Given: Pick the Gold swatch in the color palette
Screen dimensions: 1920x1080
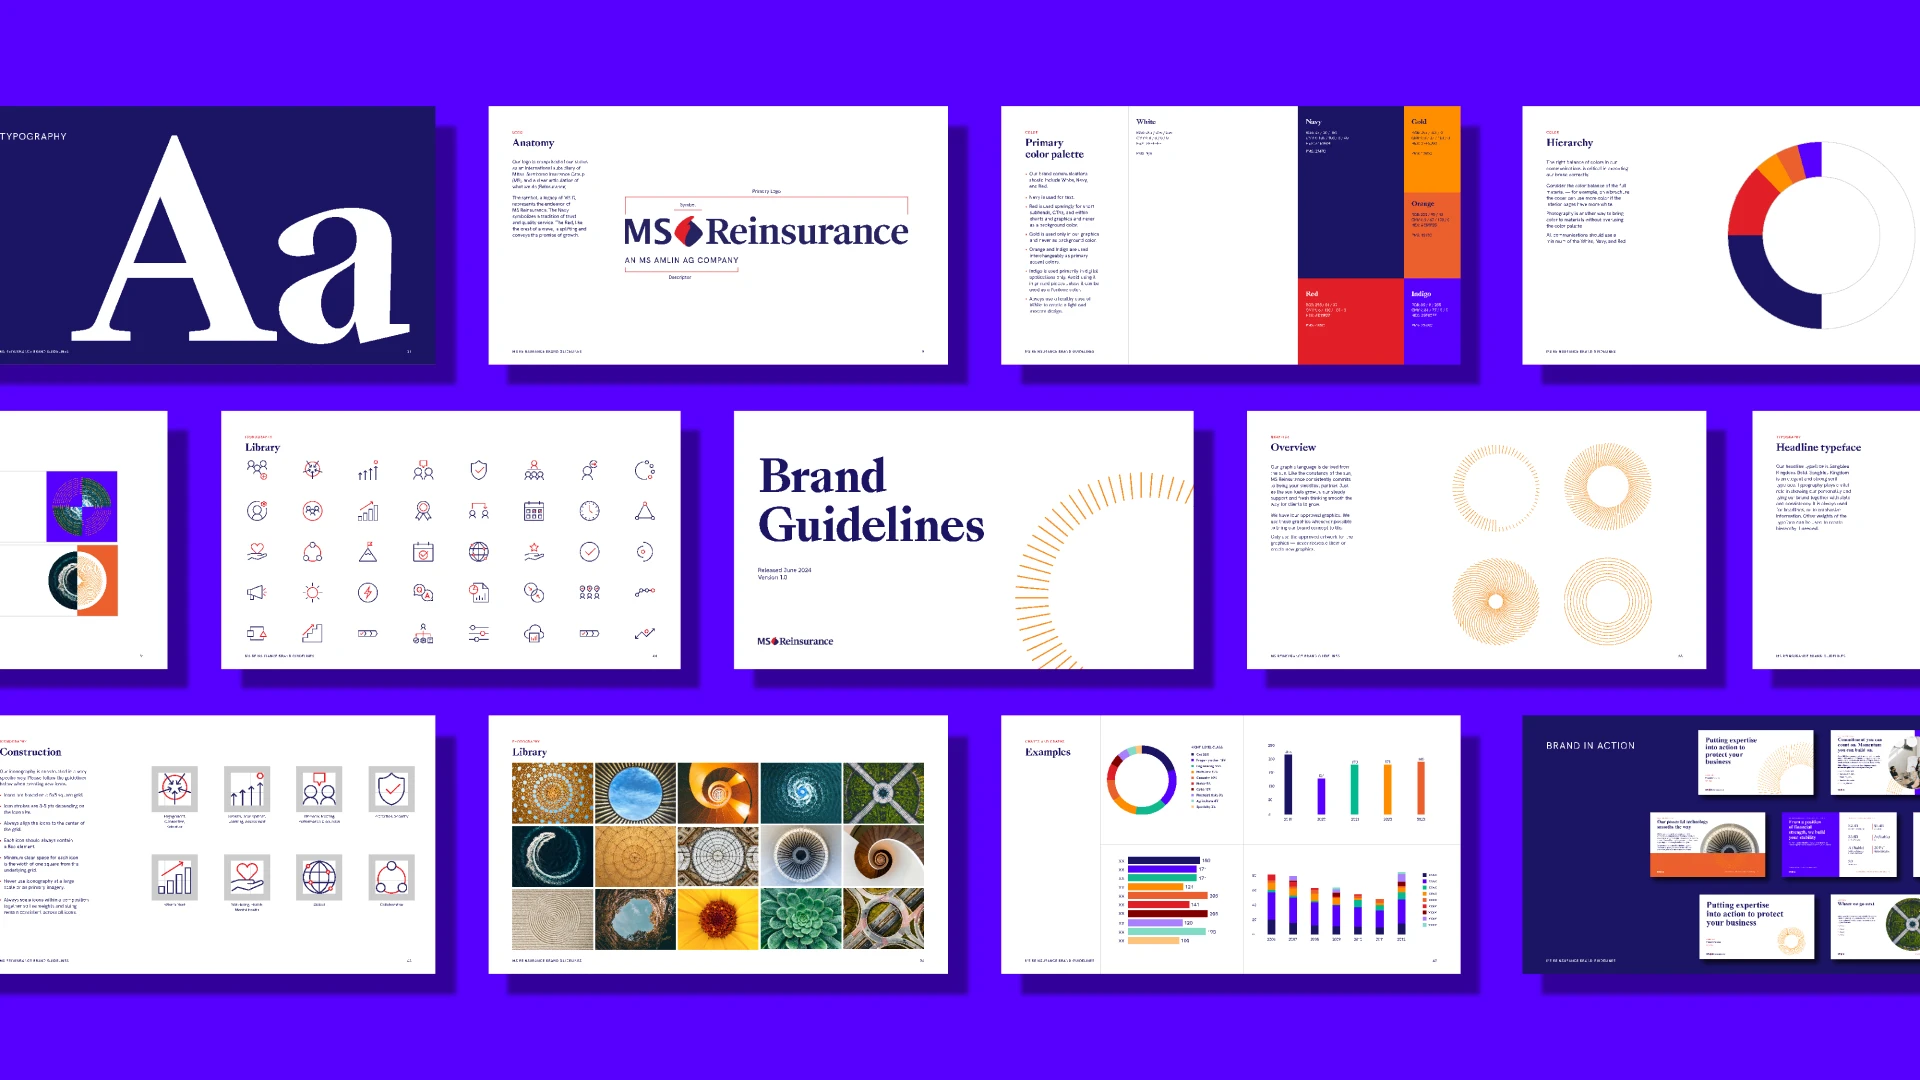Looking at the screenshot, I should [1432, 149].
